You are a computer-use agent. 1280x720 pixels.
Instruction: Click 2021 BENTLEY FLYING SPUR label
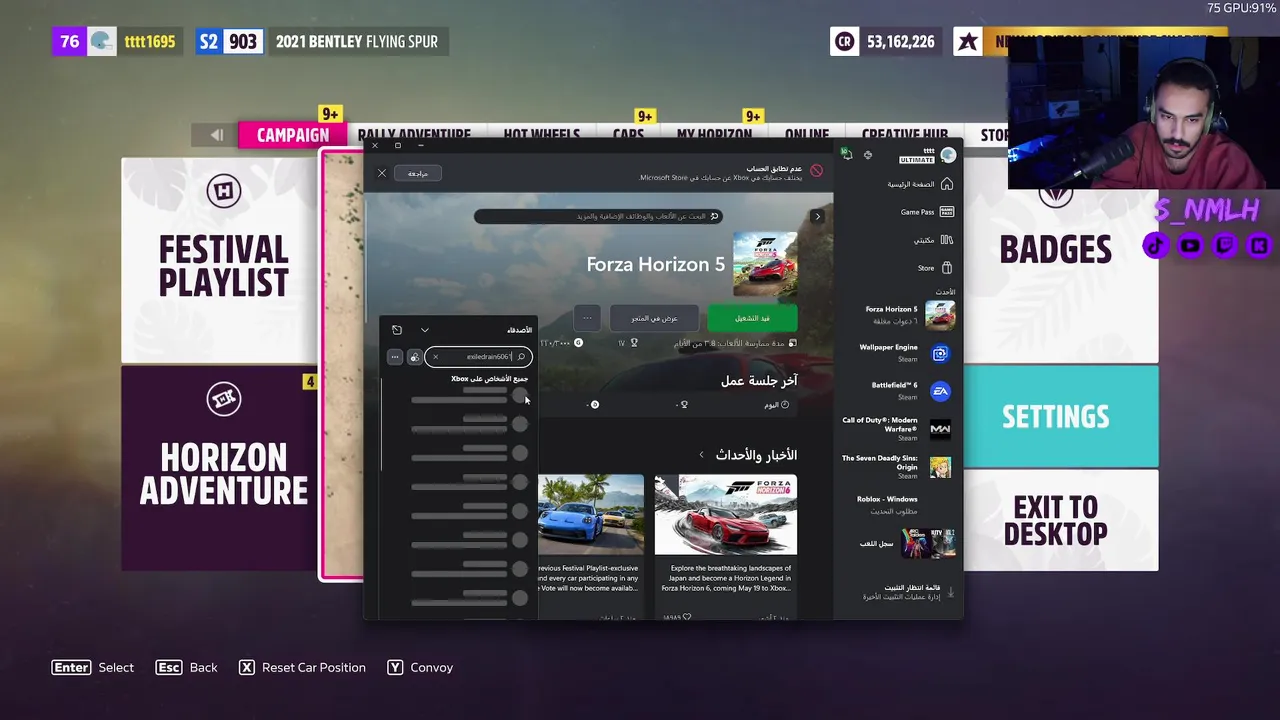point(356,42)
